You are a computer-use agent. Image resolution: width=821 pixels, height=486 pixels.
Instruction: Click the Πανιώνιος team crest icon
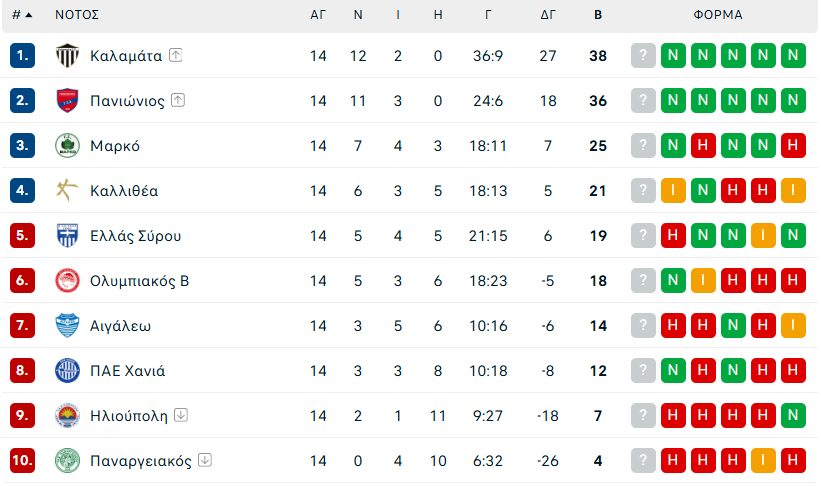(x=67, y=101)
